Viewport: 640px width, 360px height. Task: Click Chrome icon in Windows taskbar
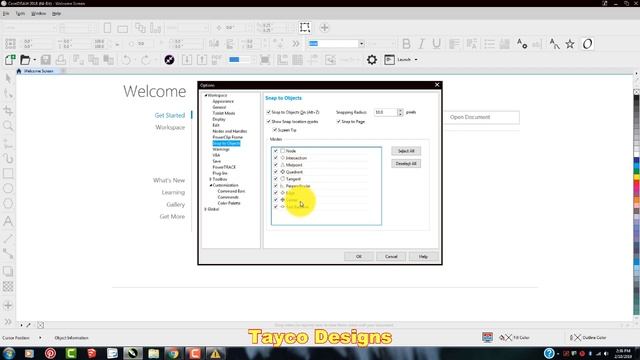[x=173, y=353]
